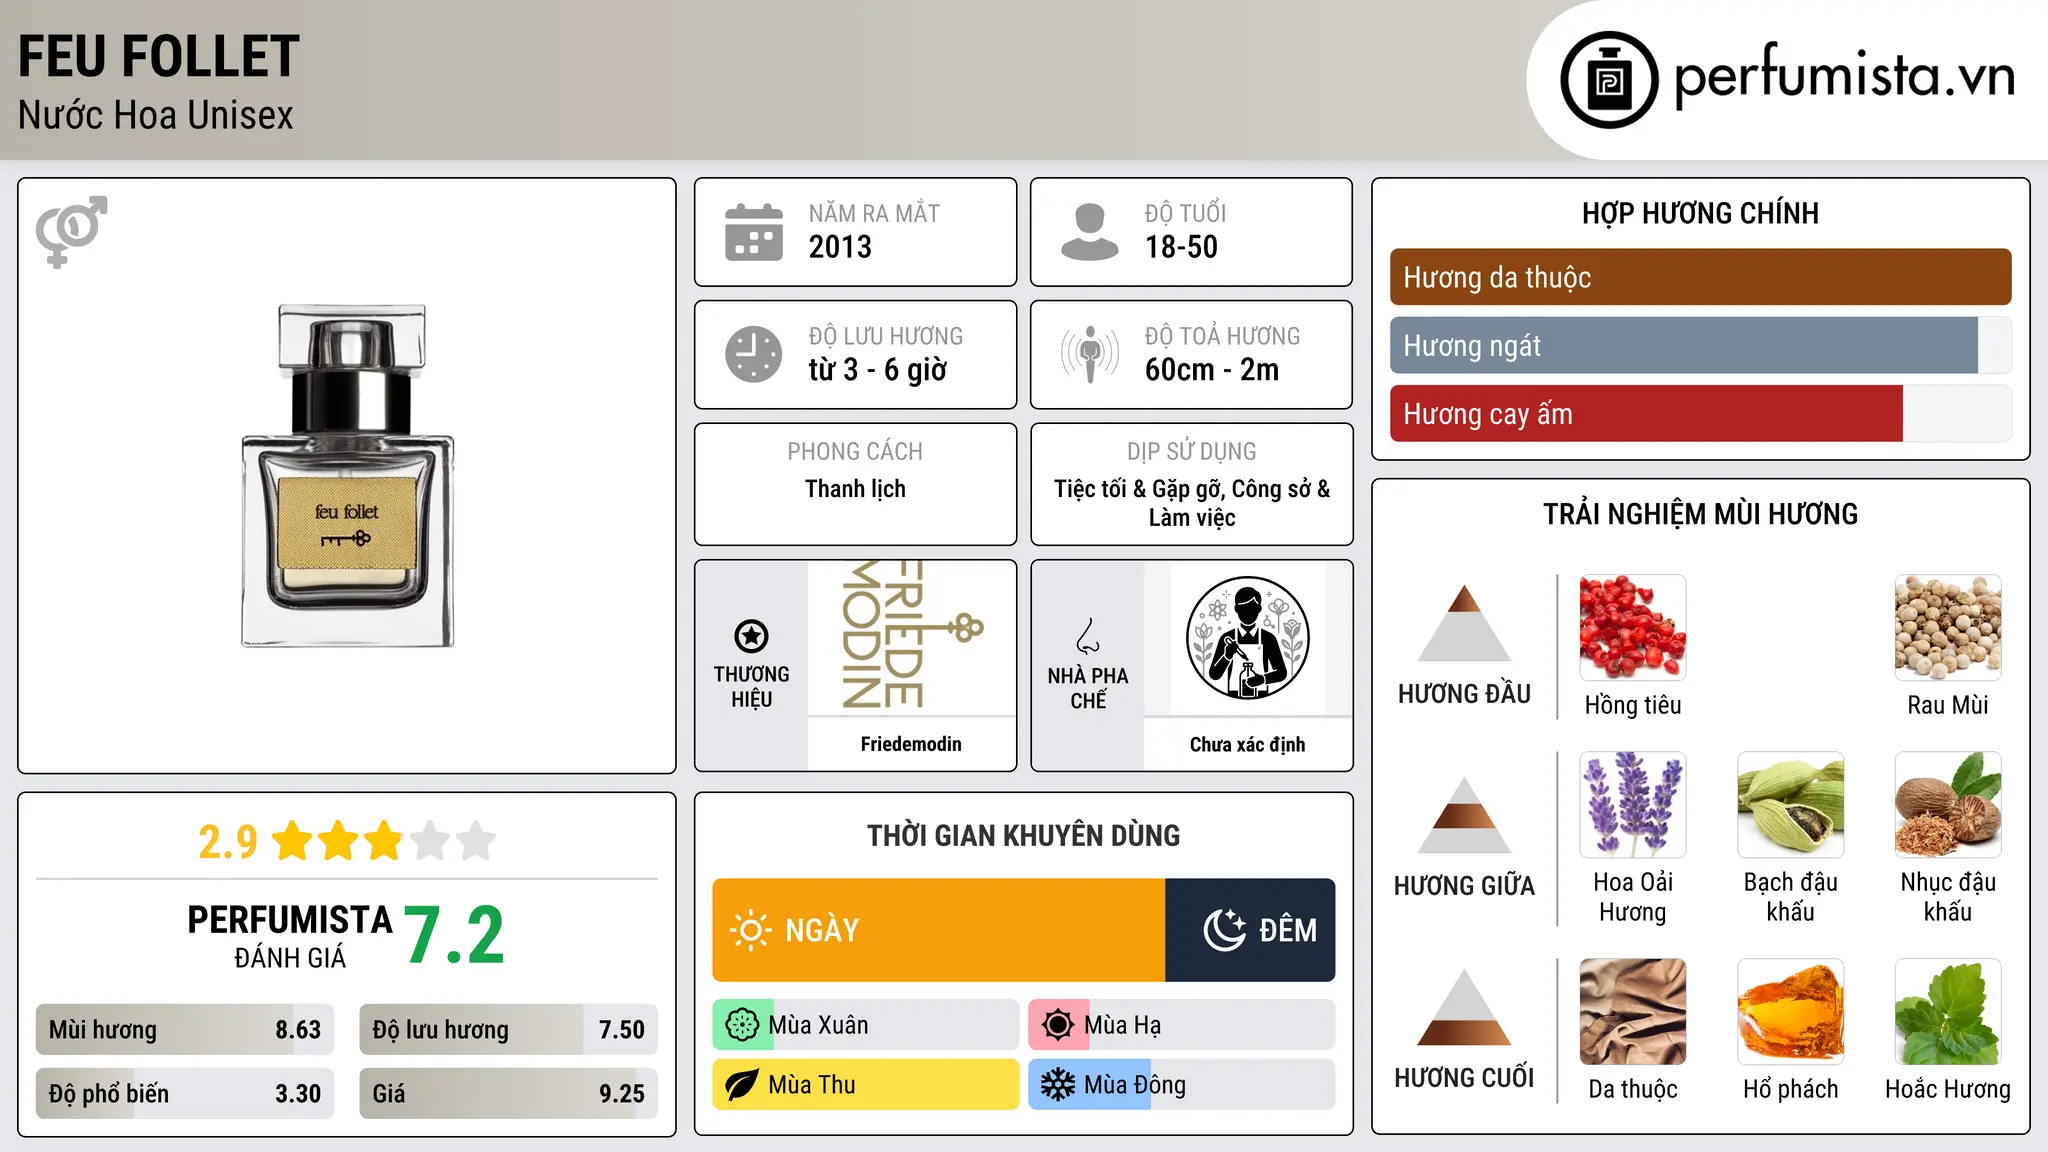The image size is (2048, 1152).
Task: Click the top notes pyramid icon
Action: [x=1464, y=623]
